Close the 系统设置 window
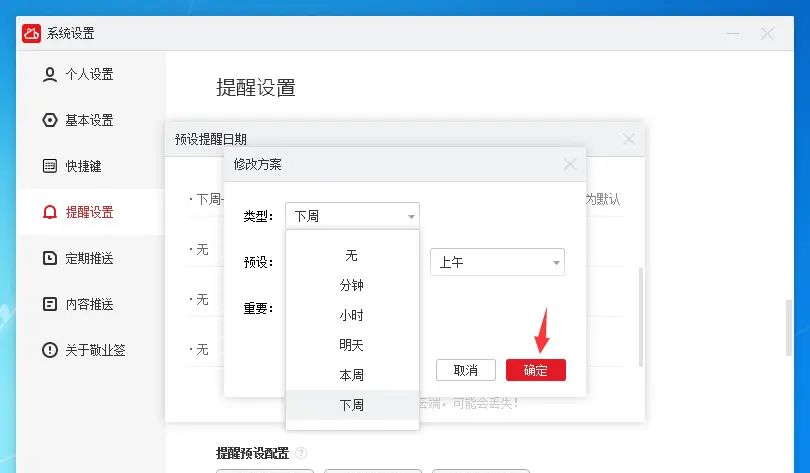 click(x=767, y=34)
